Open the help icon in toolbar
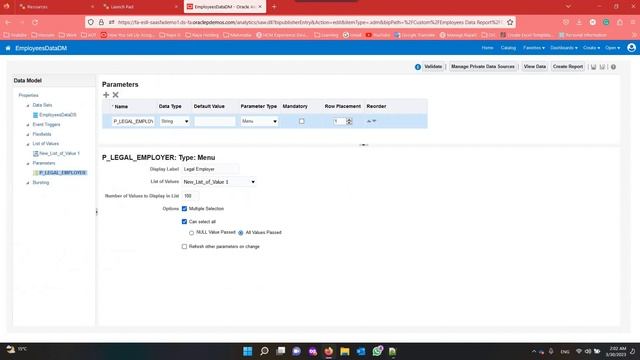Viewport: 640px width, 360px height. coord(613,67)
